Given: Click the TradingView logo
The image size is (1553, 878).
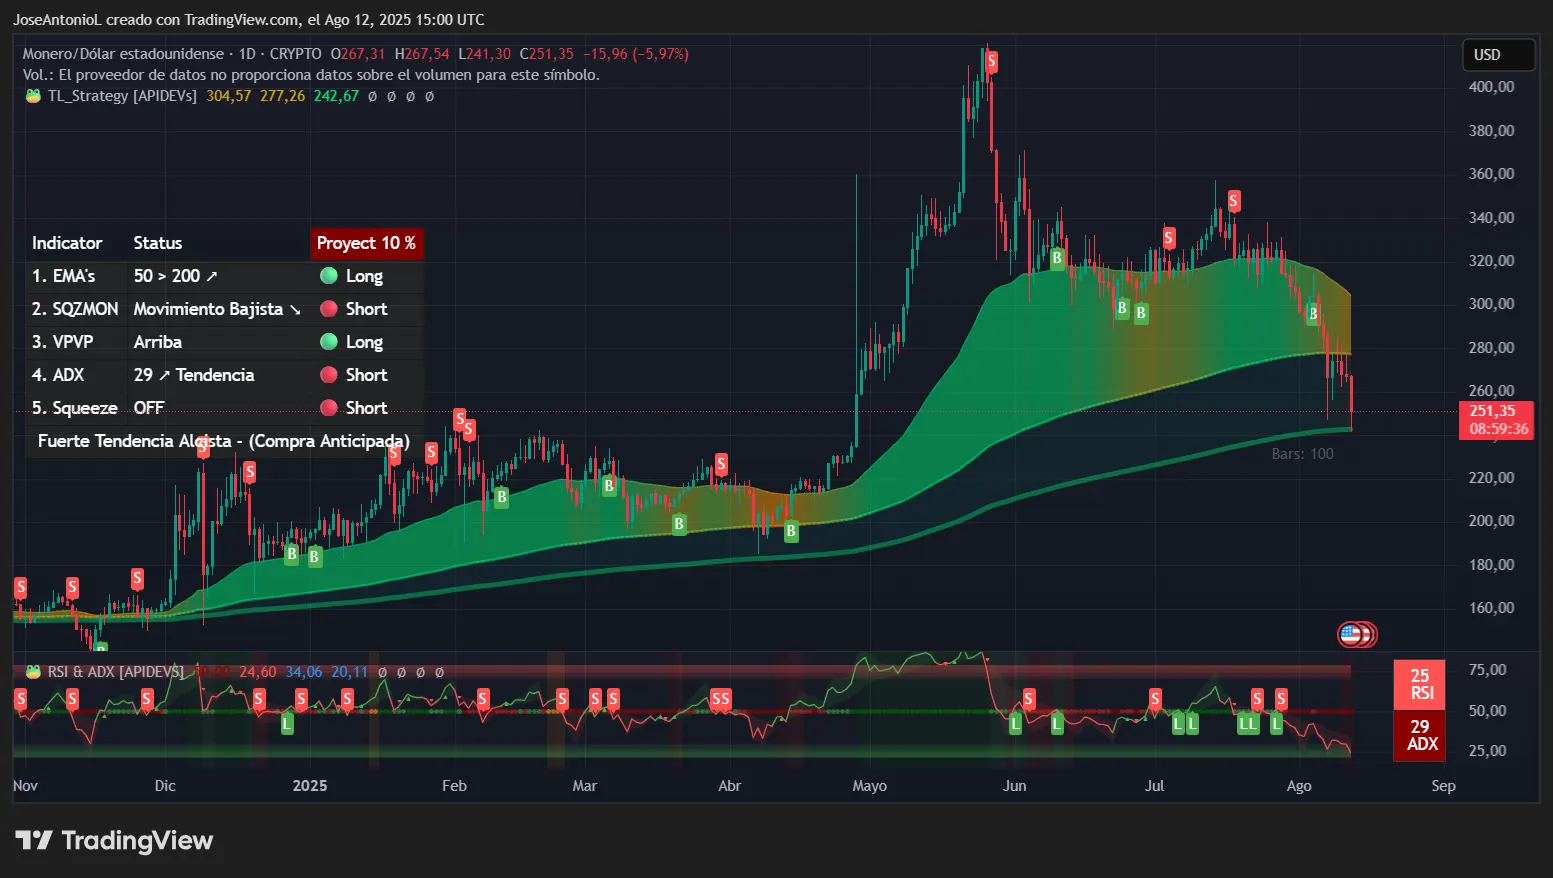Looking at the screenshot, I should 113,840.
